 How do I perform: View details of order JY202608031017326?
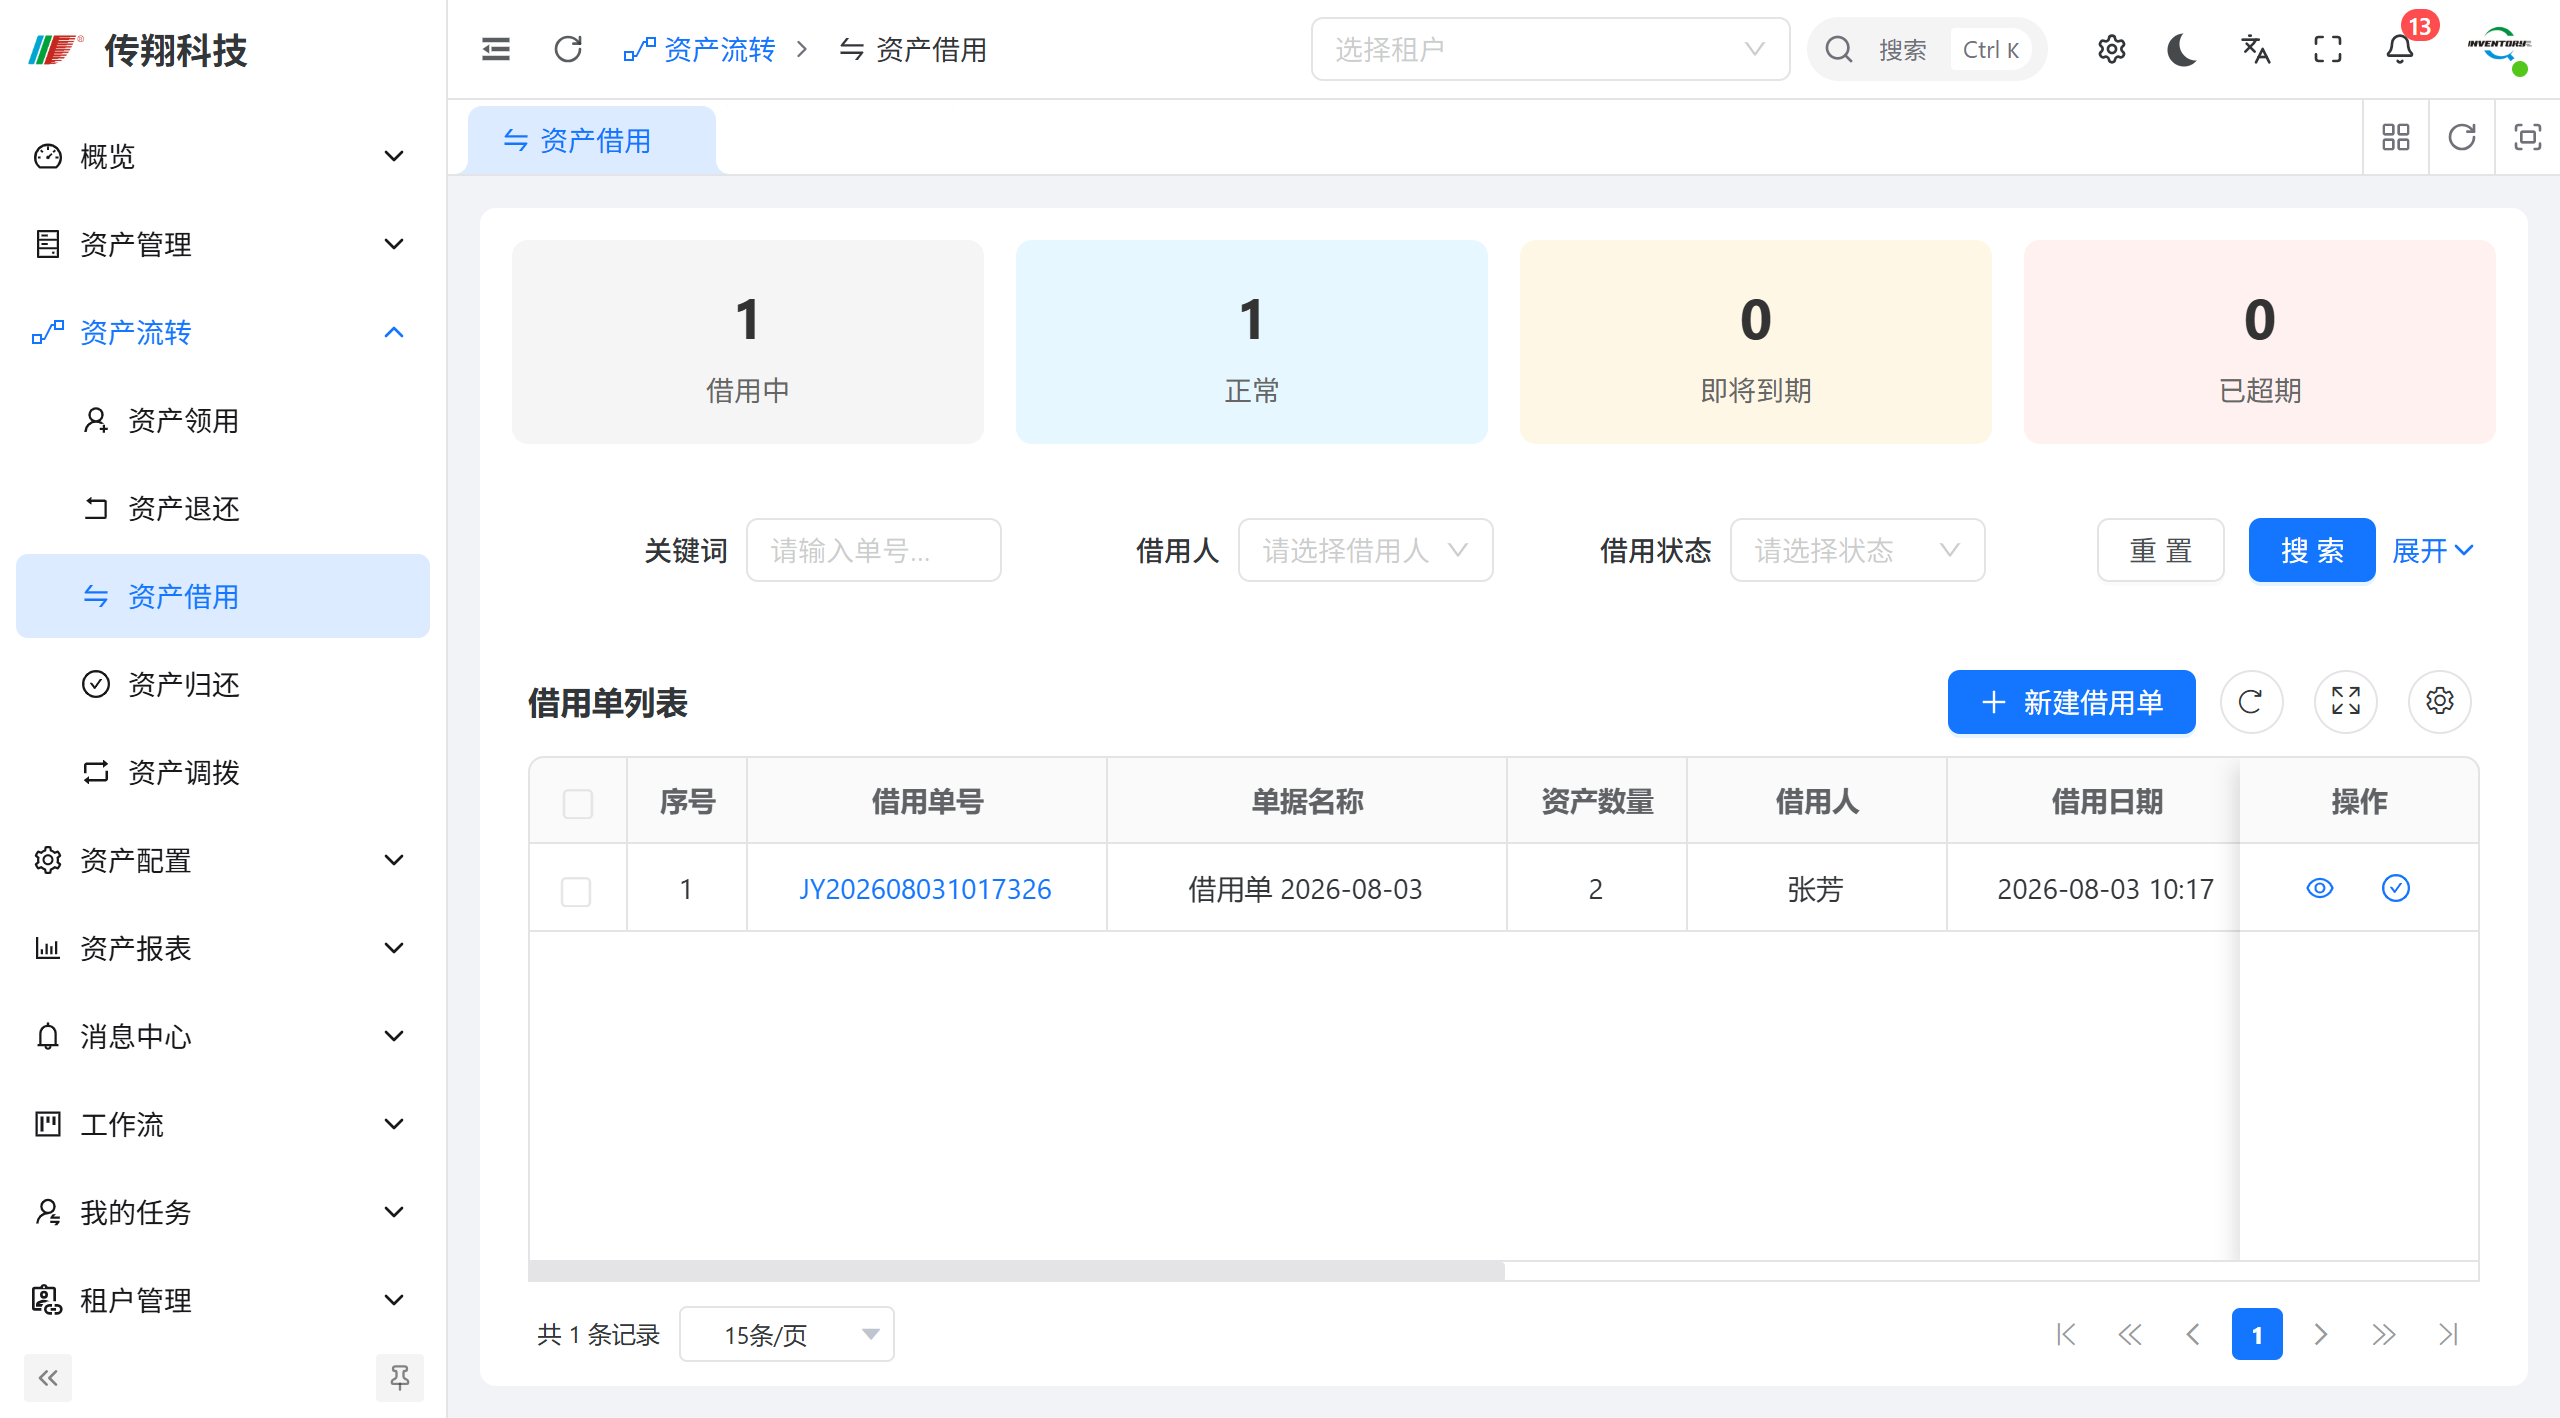pos(2320,888)
